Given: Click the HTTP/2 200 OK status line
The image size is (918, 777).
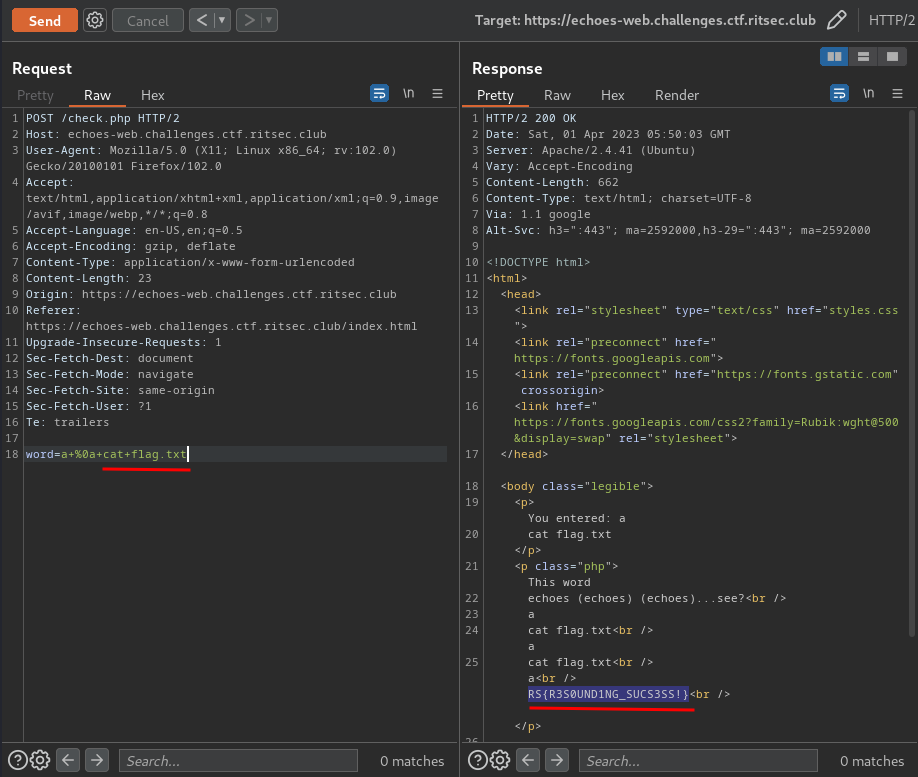Looking at the screenshot, I should [x=531, y=118].
